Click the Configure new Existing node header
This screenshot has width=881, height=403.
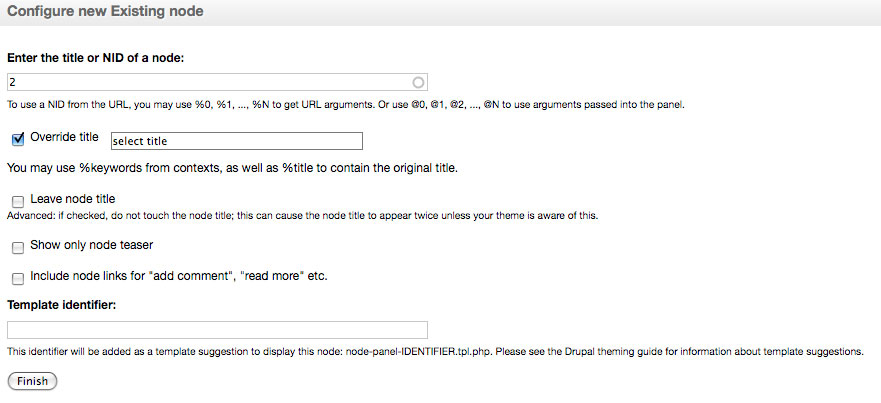tap(105, 11)
